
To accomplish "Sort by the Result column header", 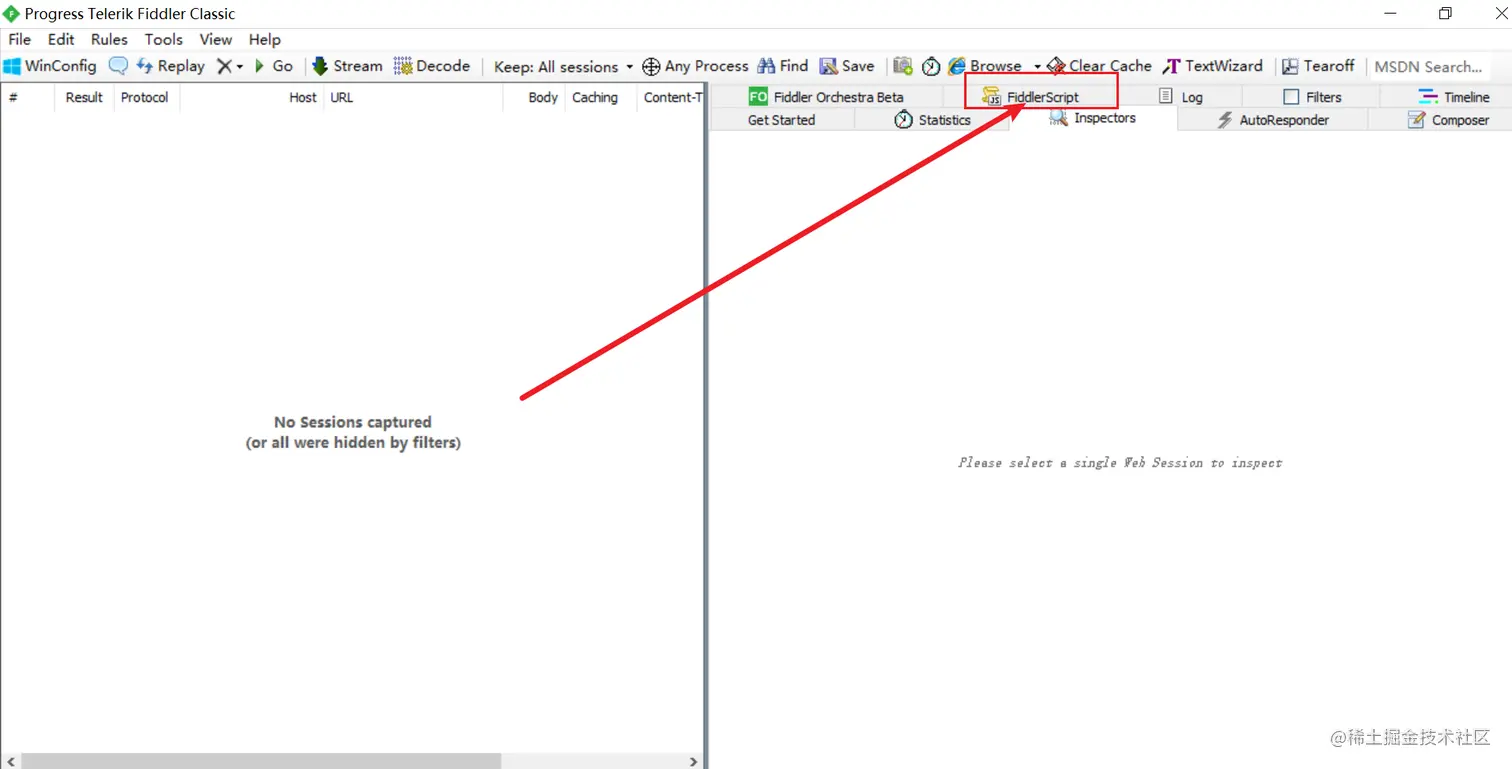I will pos(84,97).
